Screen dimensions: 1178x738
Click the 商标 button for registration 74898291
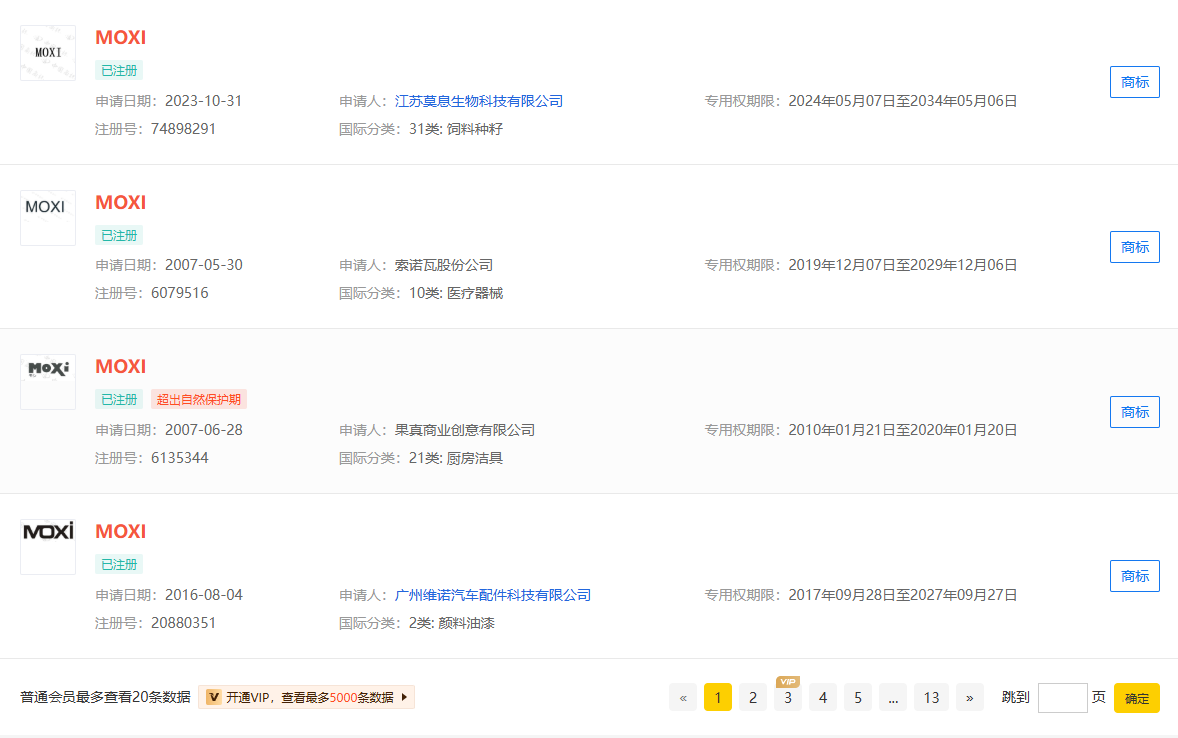(x=1134, y=82)
